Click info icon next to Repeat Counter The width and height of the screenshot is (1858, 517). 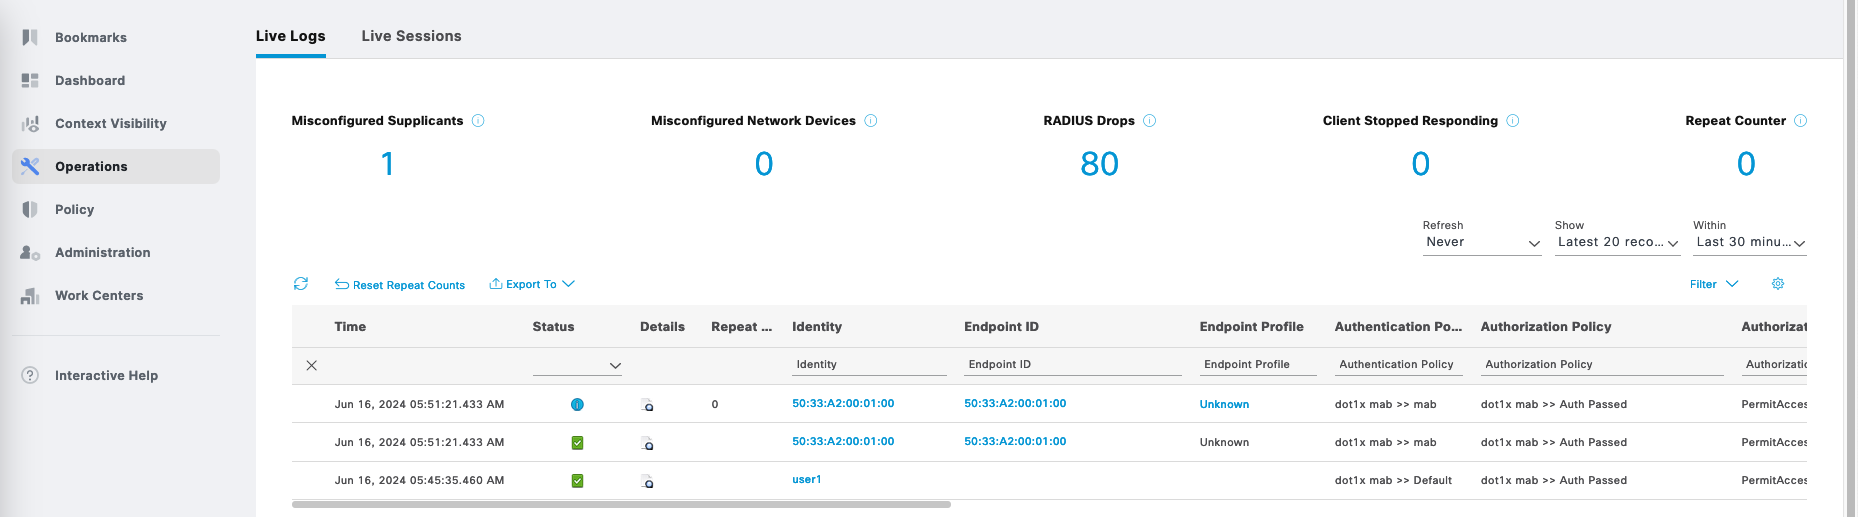[1800, 121]
